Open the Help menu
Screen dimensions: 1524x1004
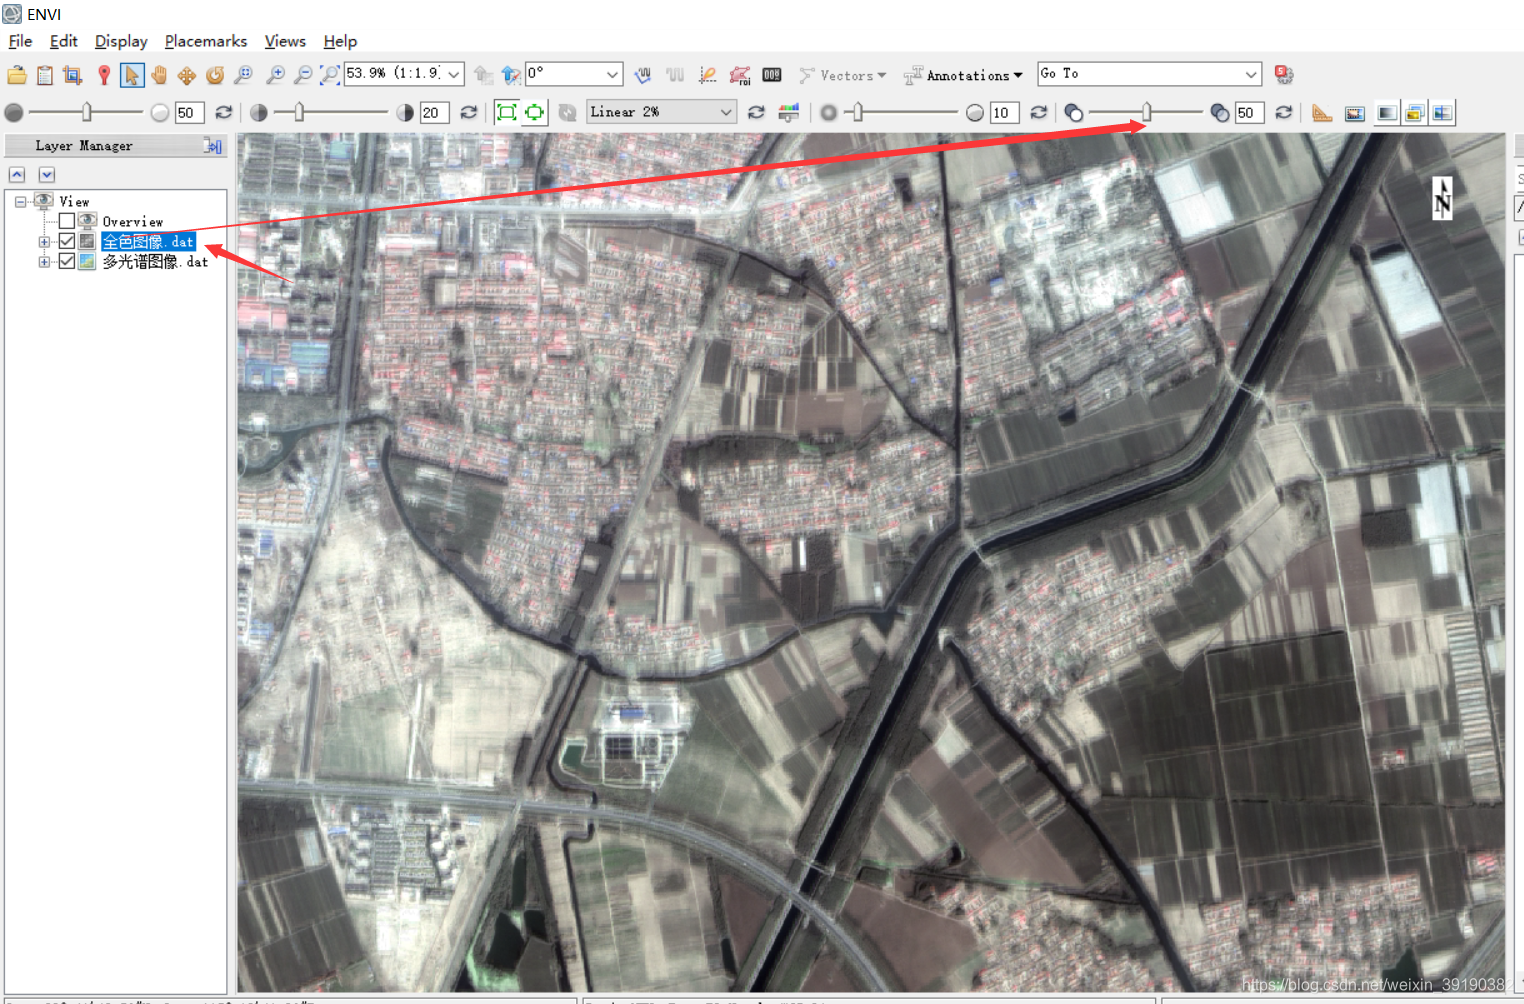(340, 41)
